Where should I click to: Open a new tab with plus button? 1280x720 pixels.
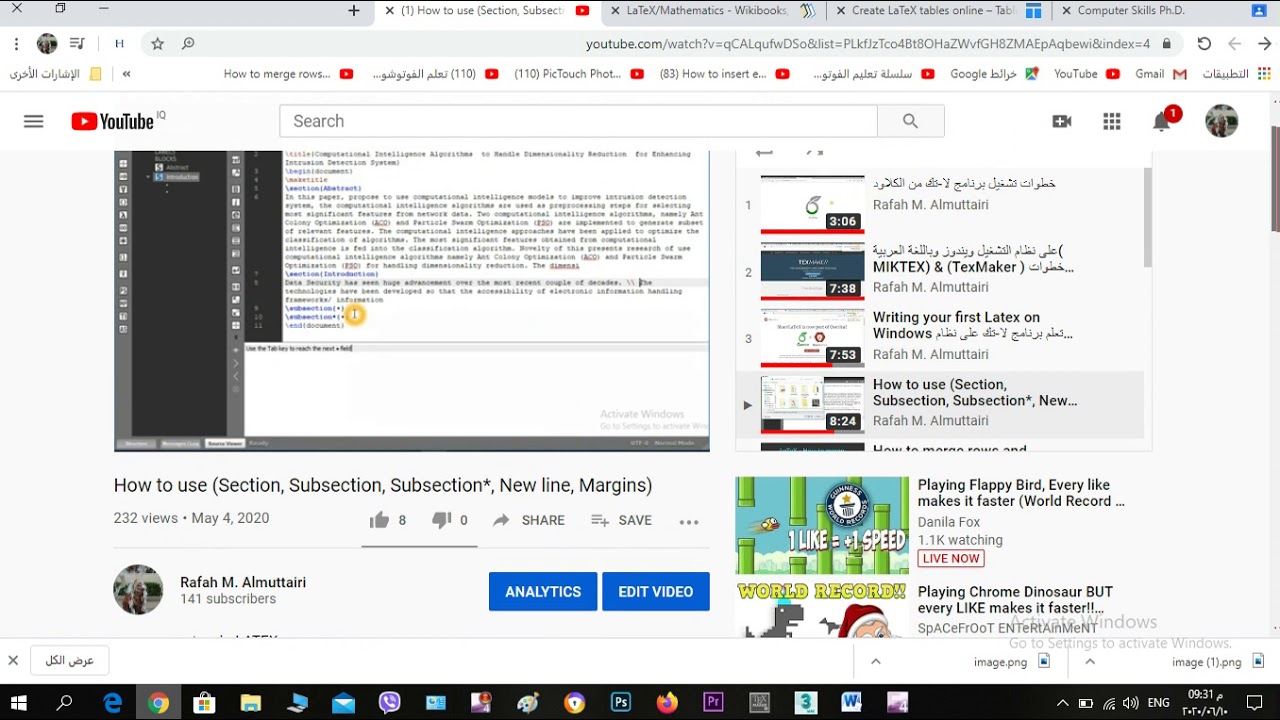[x=354, y=11]
